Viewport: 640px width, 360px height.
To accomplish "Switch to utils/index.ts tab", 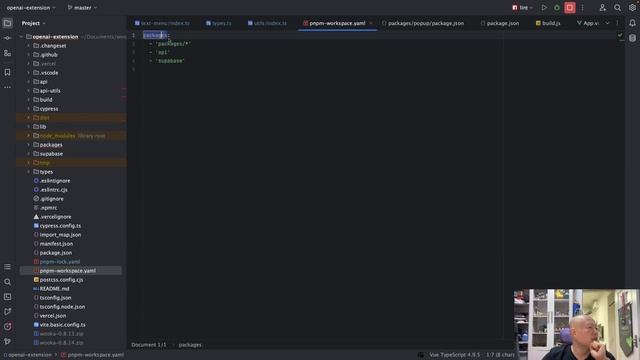I will point(267,23).
